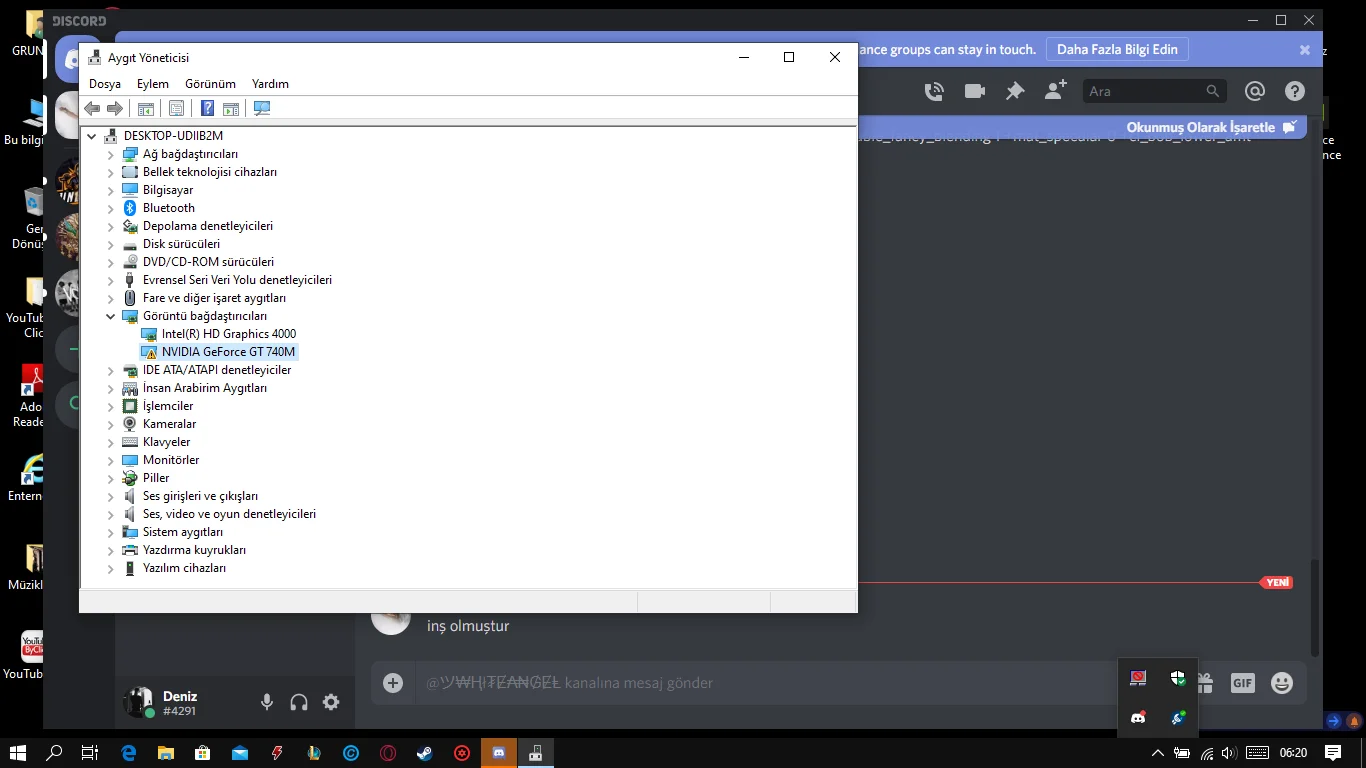
Task: Open the Properties toolbar icon in Device Manager
Action: coord(176,109)
